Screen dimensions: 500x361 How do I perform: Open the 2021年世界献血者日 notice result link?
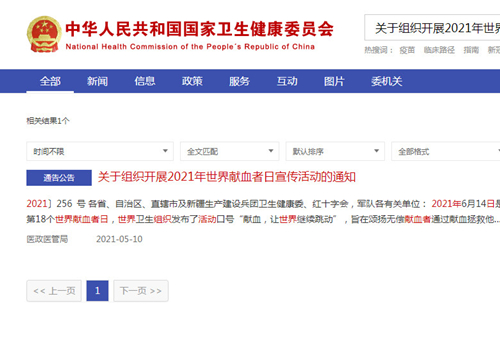coord(227,177)
